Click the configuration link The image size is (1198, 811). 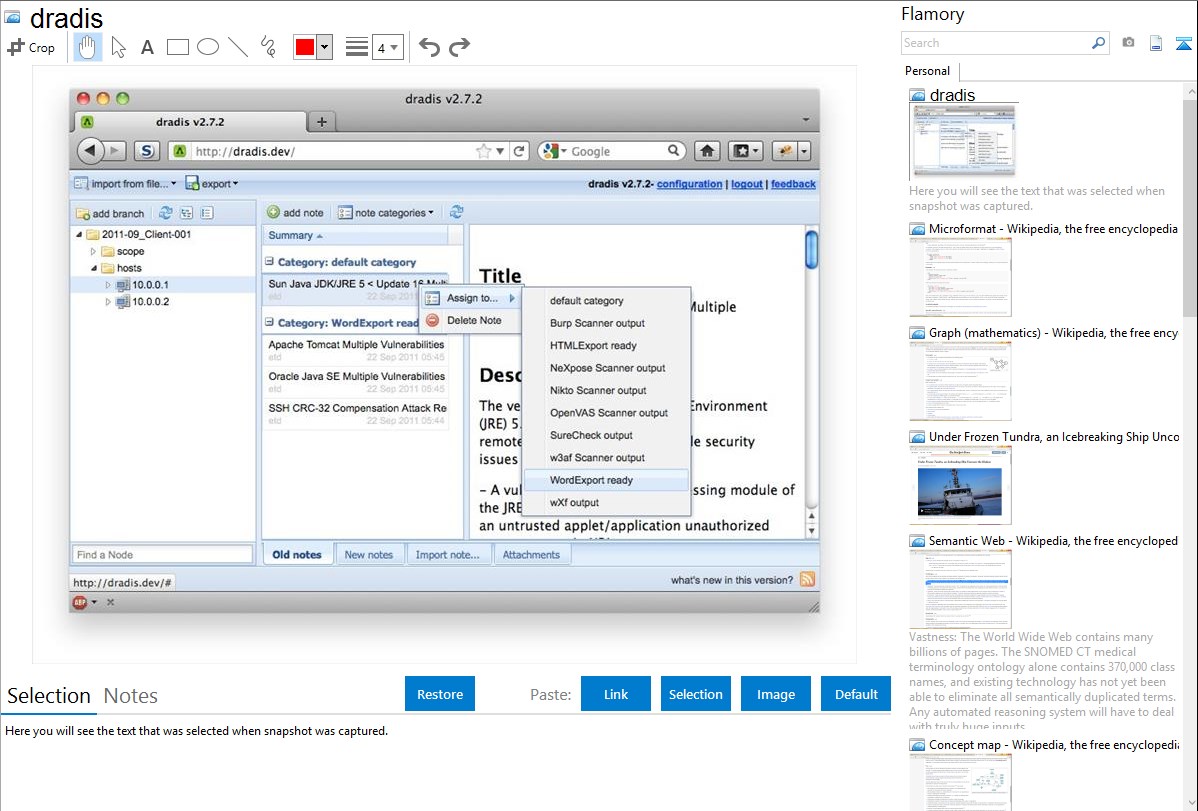689,183
